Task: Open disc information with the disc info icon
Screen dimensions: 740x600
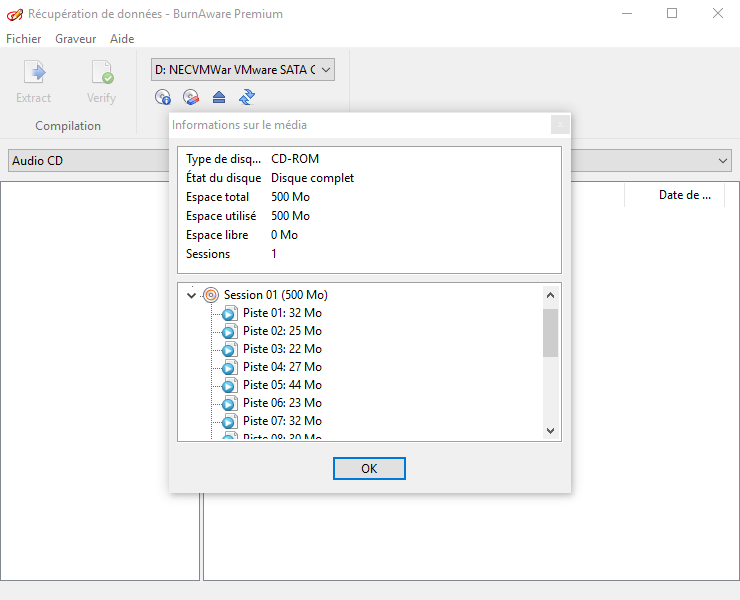Action: 163,97
